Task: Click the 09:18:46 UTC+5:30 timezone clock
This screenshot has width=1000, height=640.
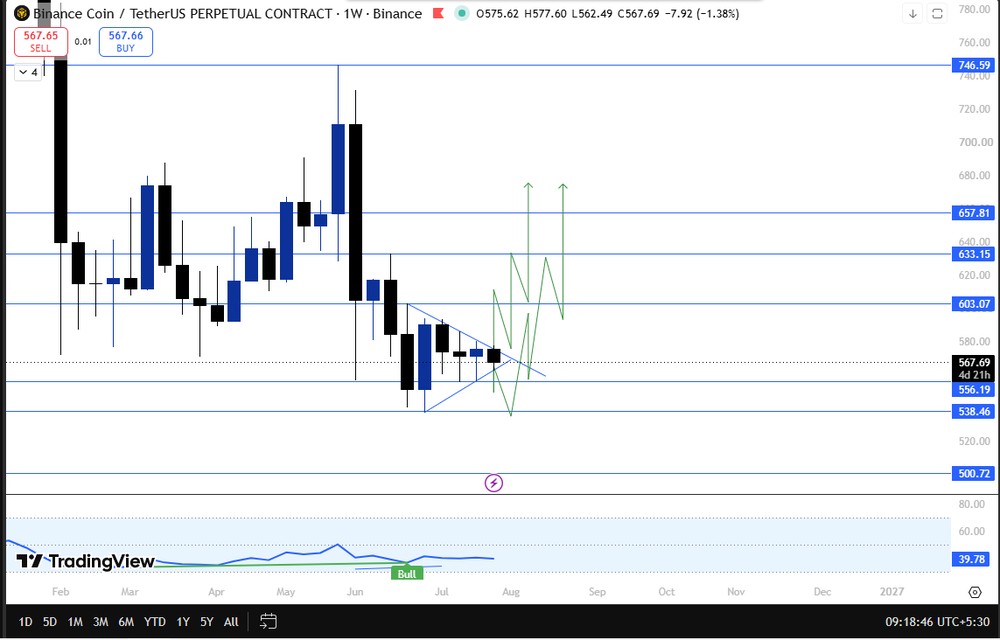Action: [x=937, y=622]
